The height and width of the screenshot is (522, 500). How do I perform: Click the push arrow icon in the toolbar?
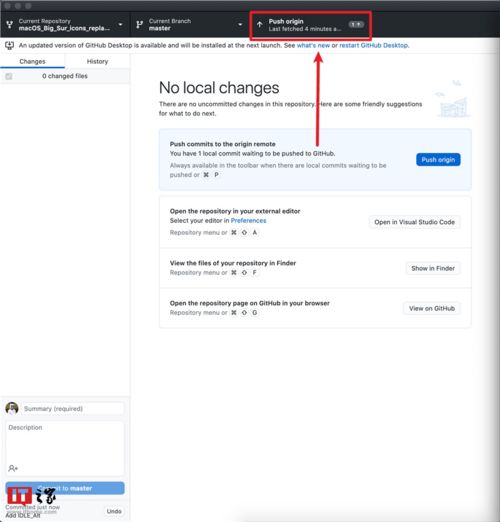point(259,25)
